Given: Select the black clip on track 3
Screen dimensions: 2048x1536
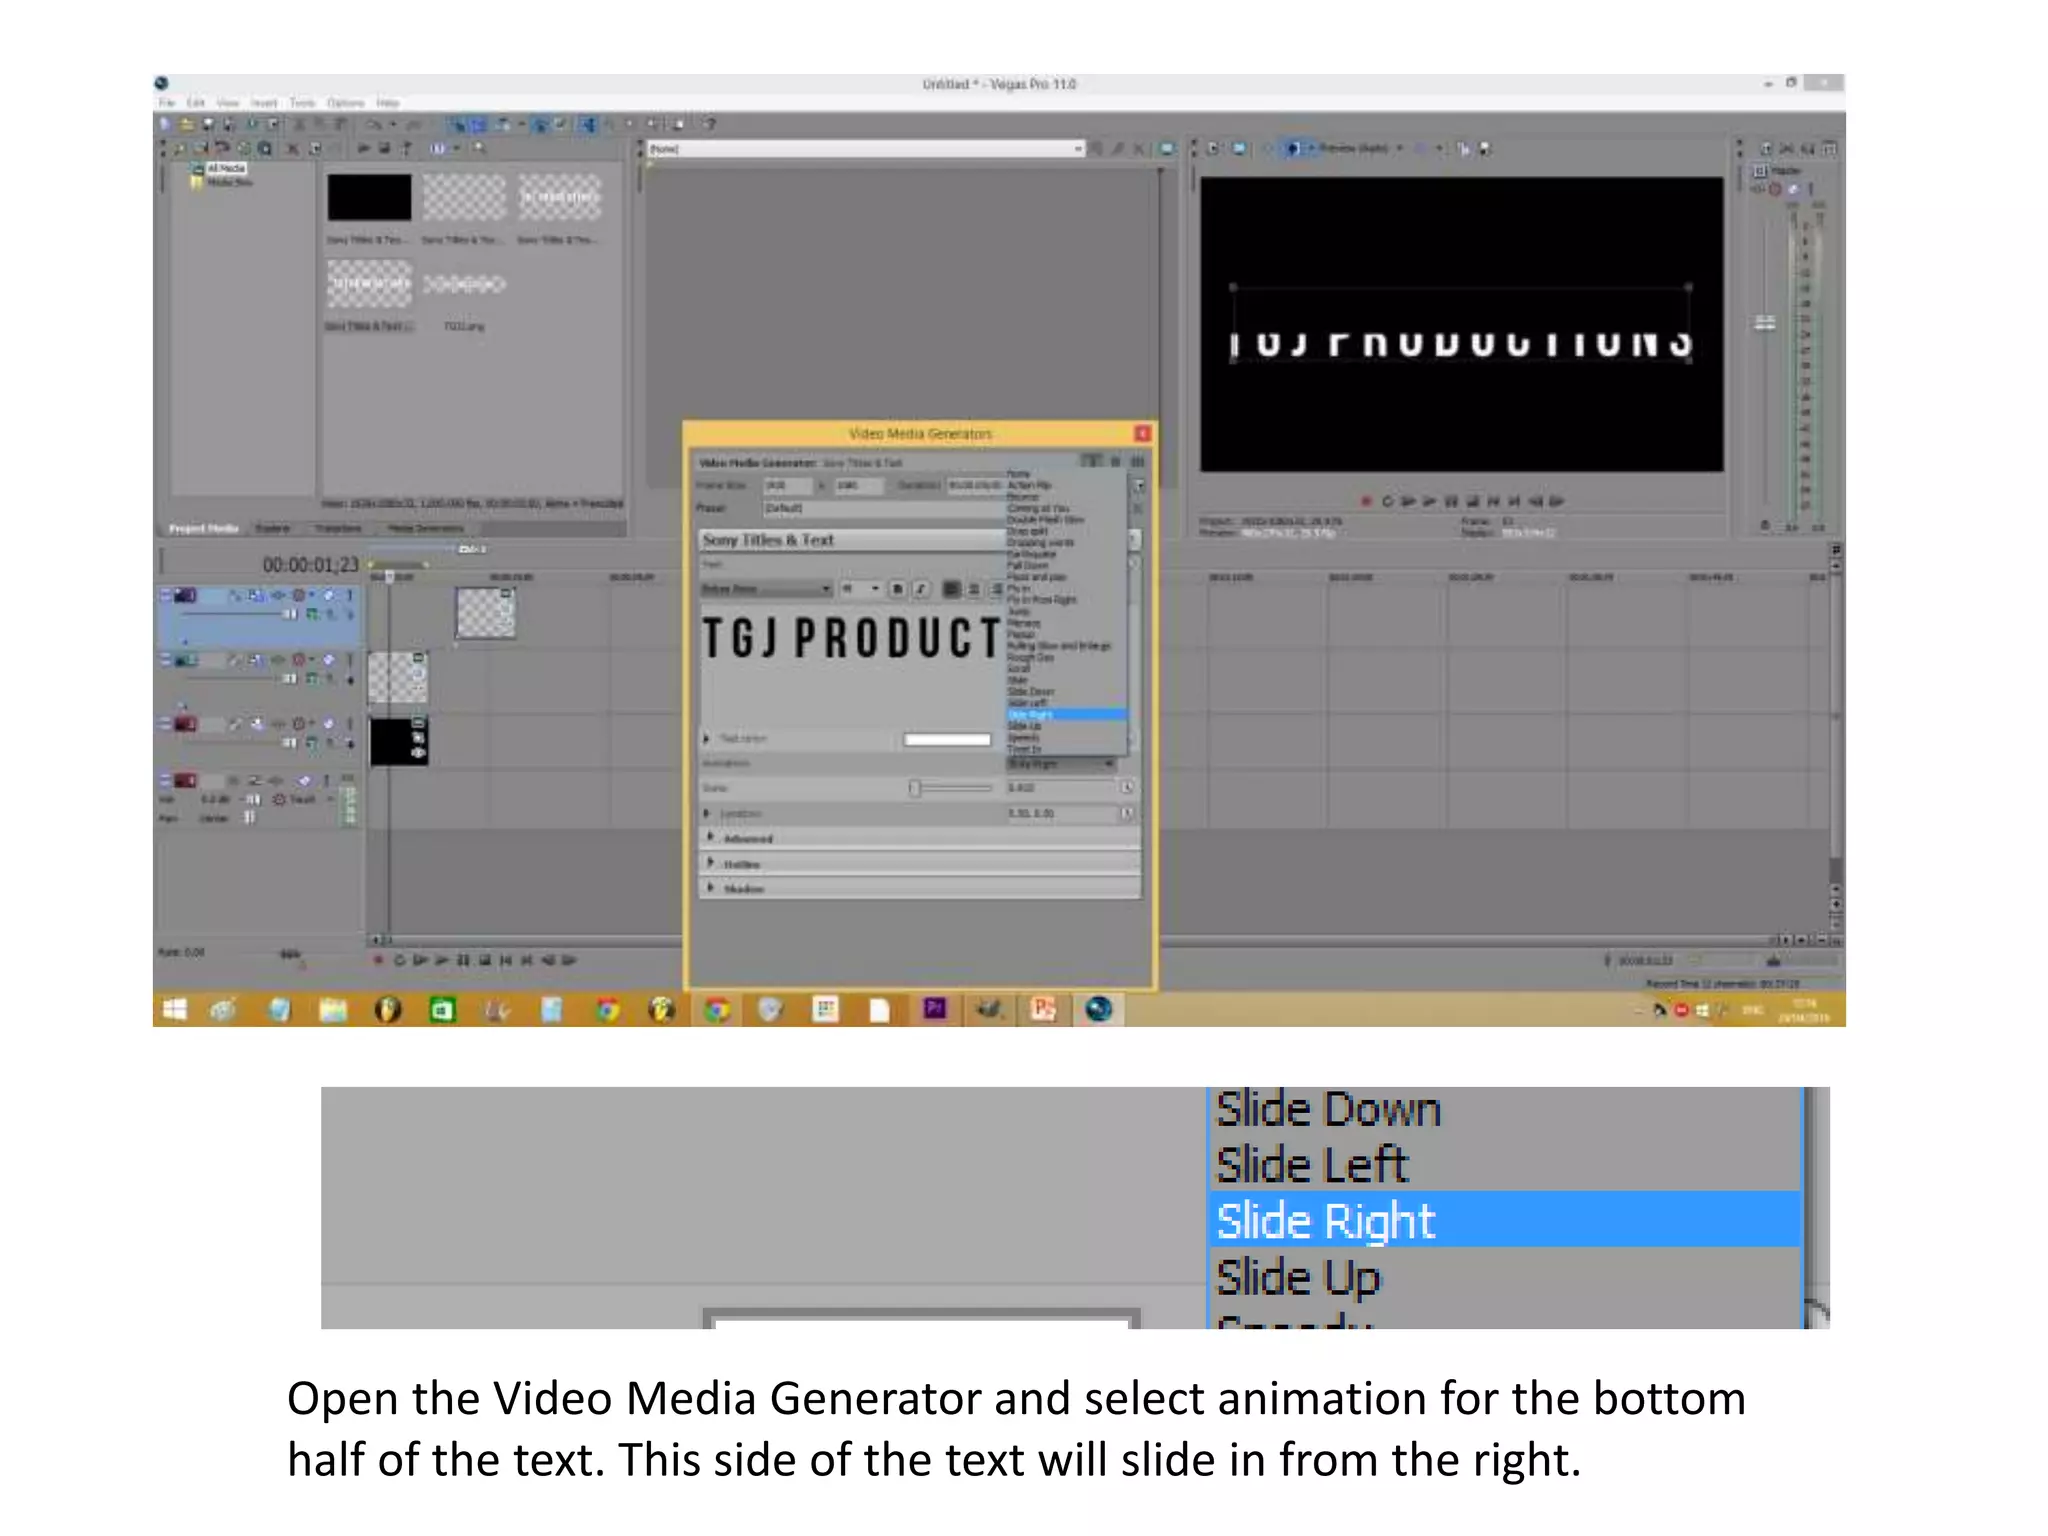Looking at the screenshot, I should click(x=399, y=741).
